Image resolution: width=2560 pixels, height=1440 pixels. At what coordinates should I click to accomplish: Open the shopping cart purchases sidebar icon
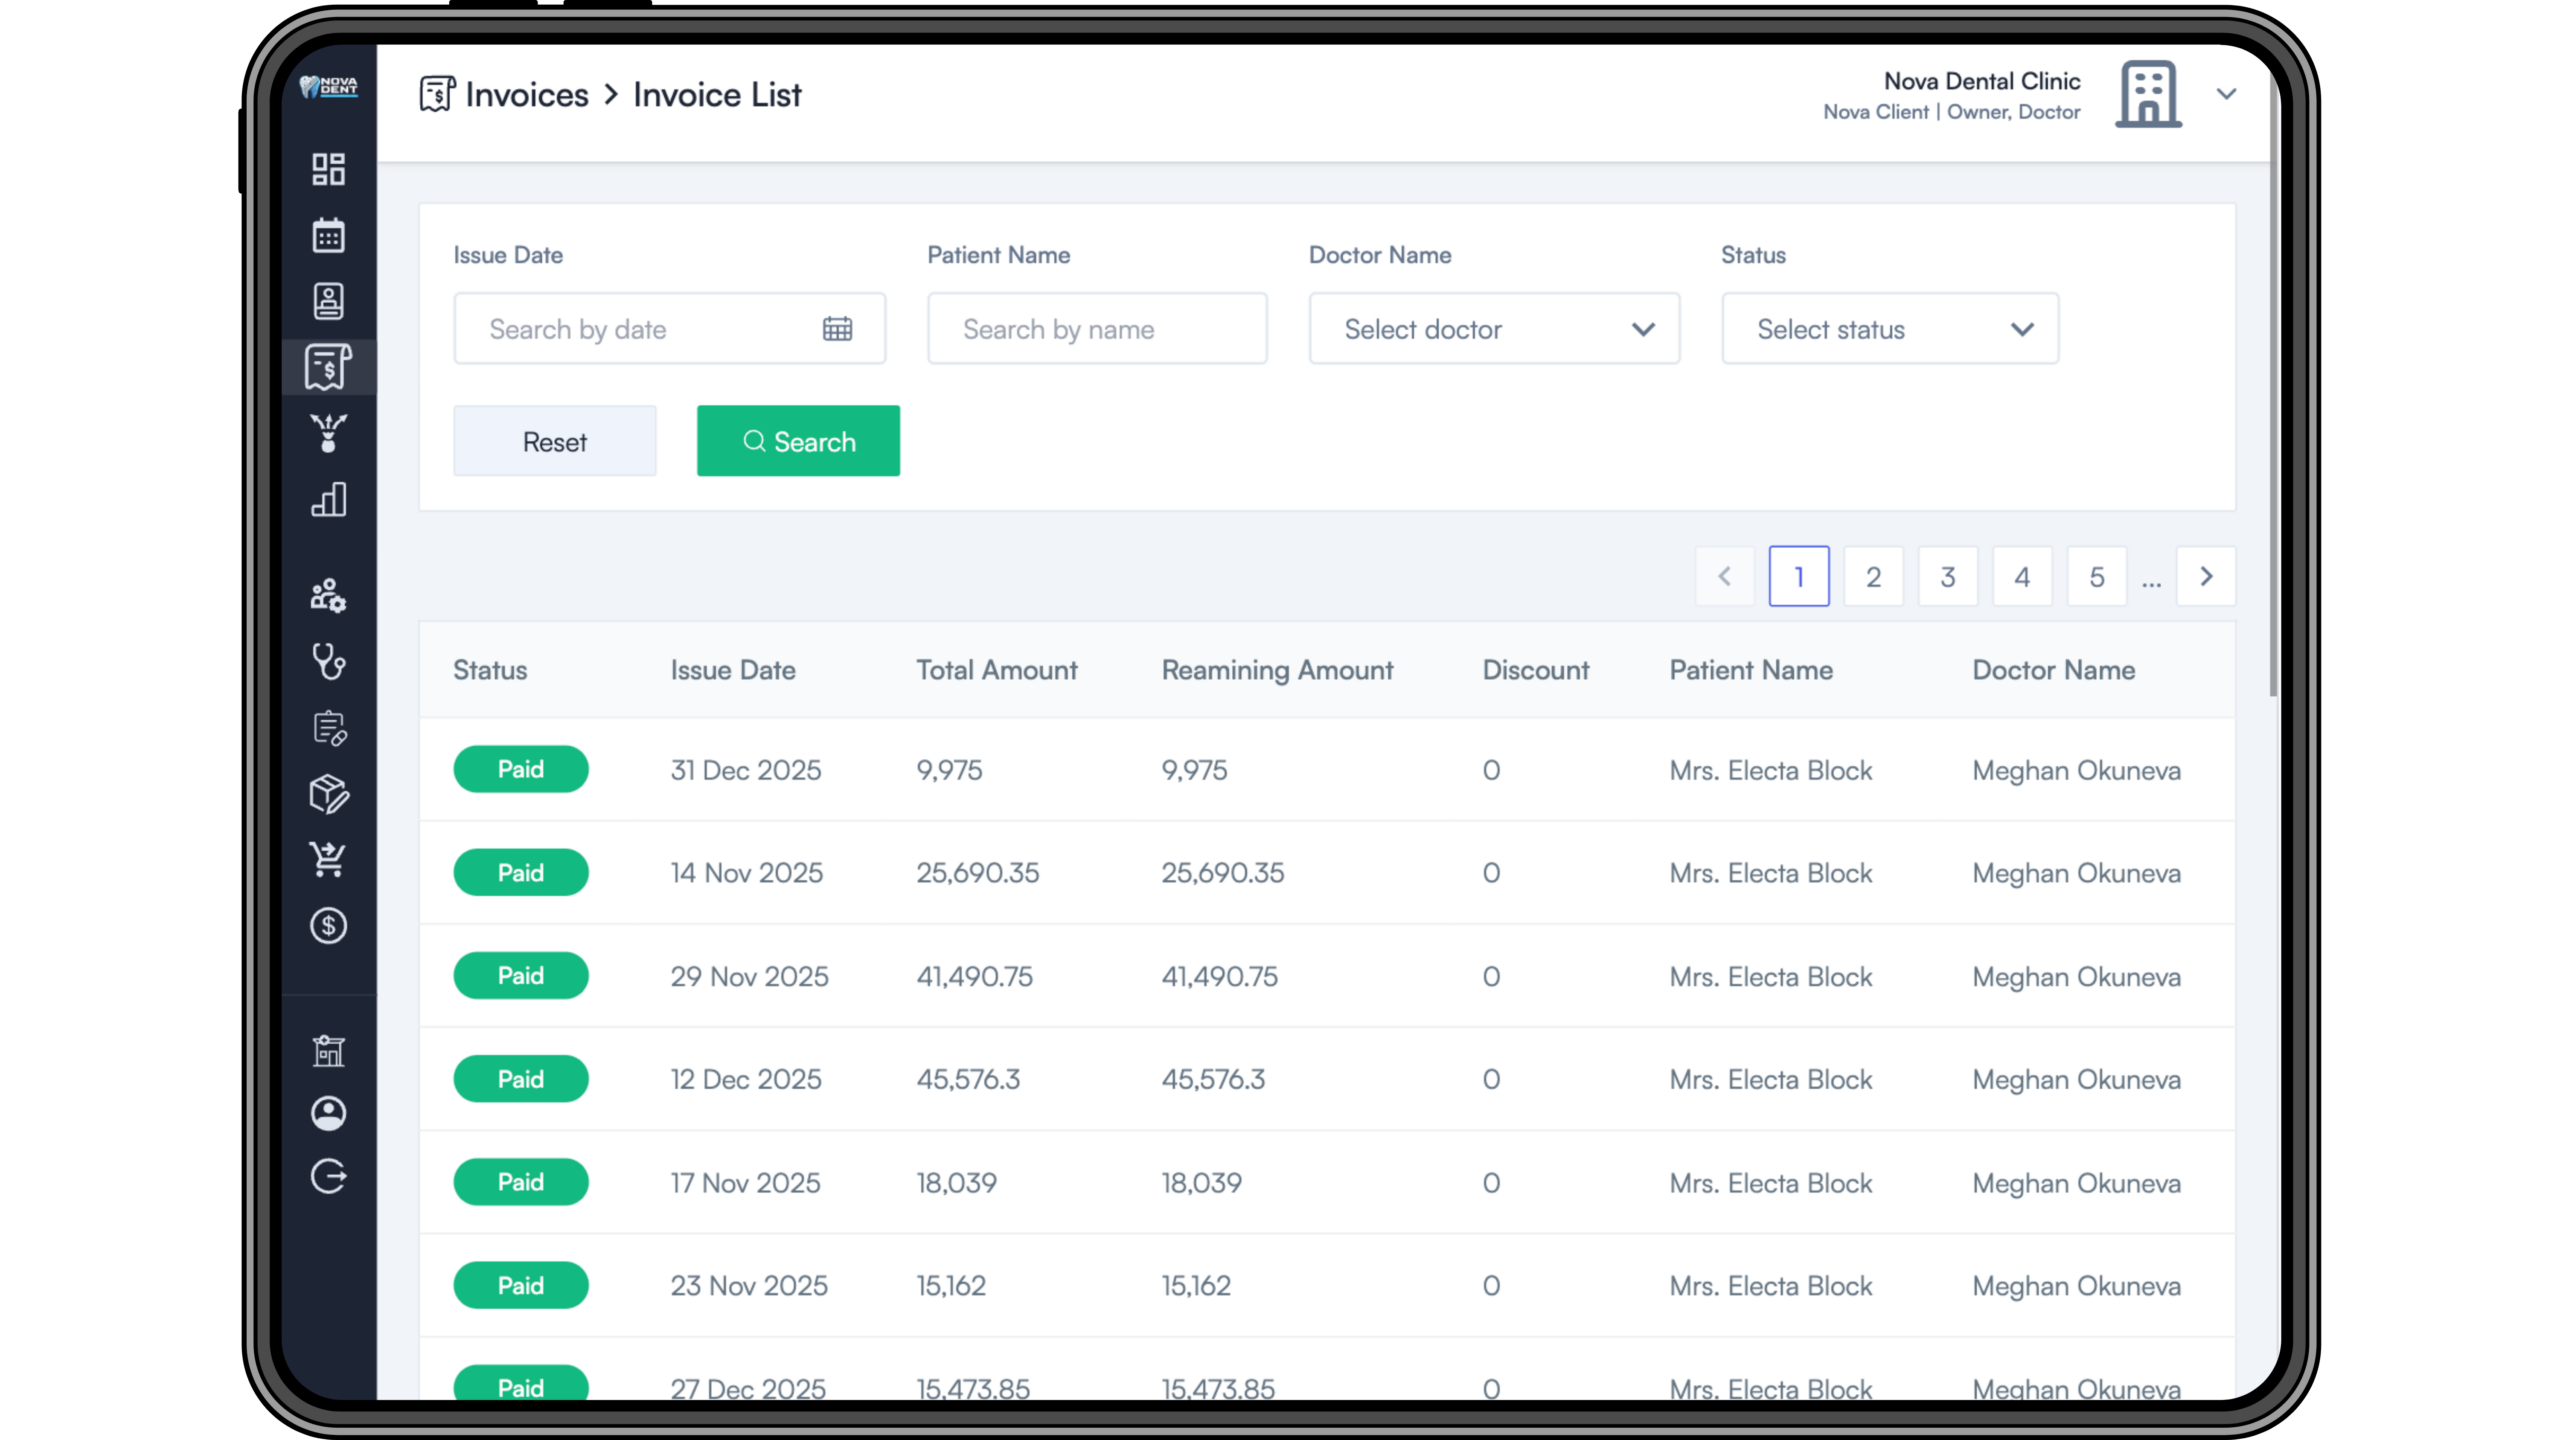(328, 859)
